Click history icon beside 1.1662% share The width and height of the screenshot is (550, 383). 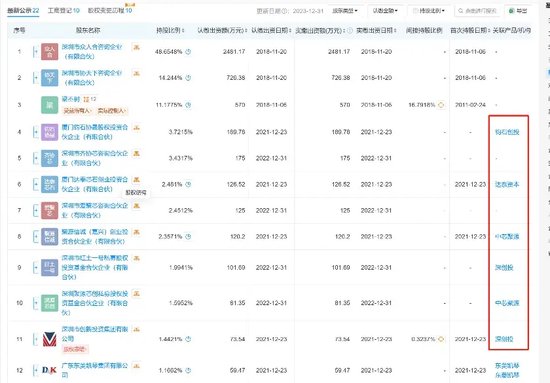(188, 370)
